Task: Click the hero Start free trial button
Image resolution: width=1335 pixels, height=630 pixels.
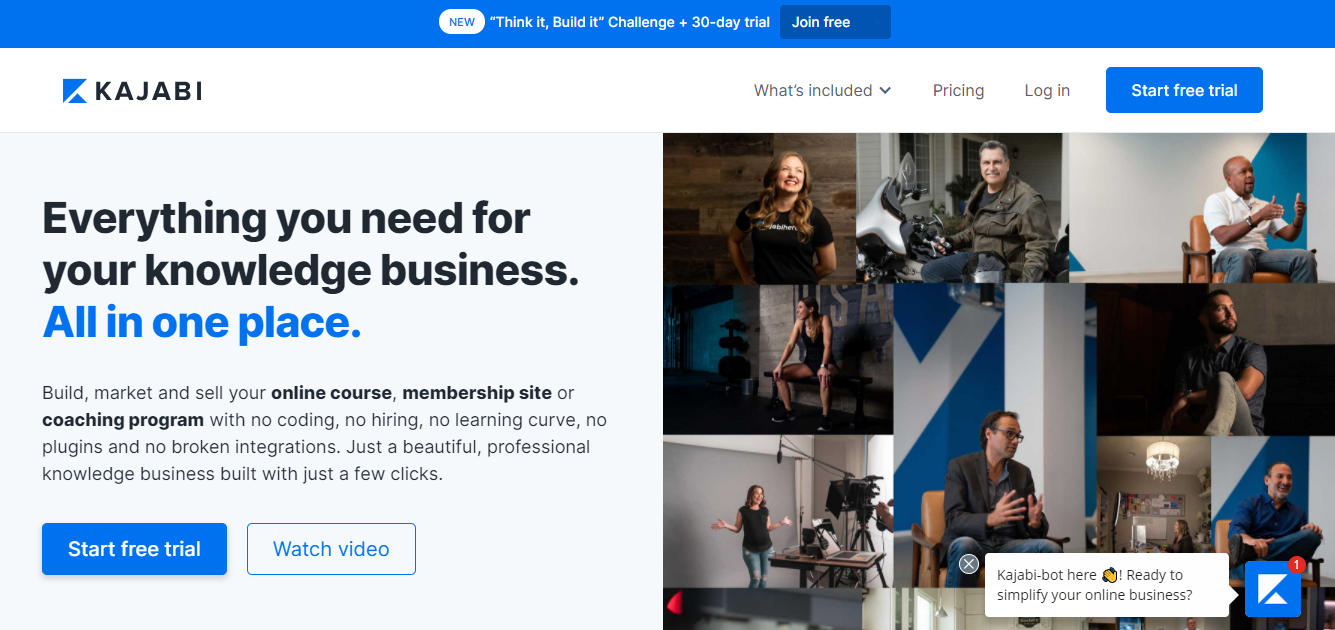Action: point(134,549)
